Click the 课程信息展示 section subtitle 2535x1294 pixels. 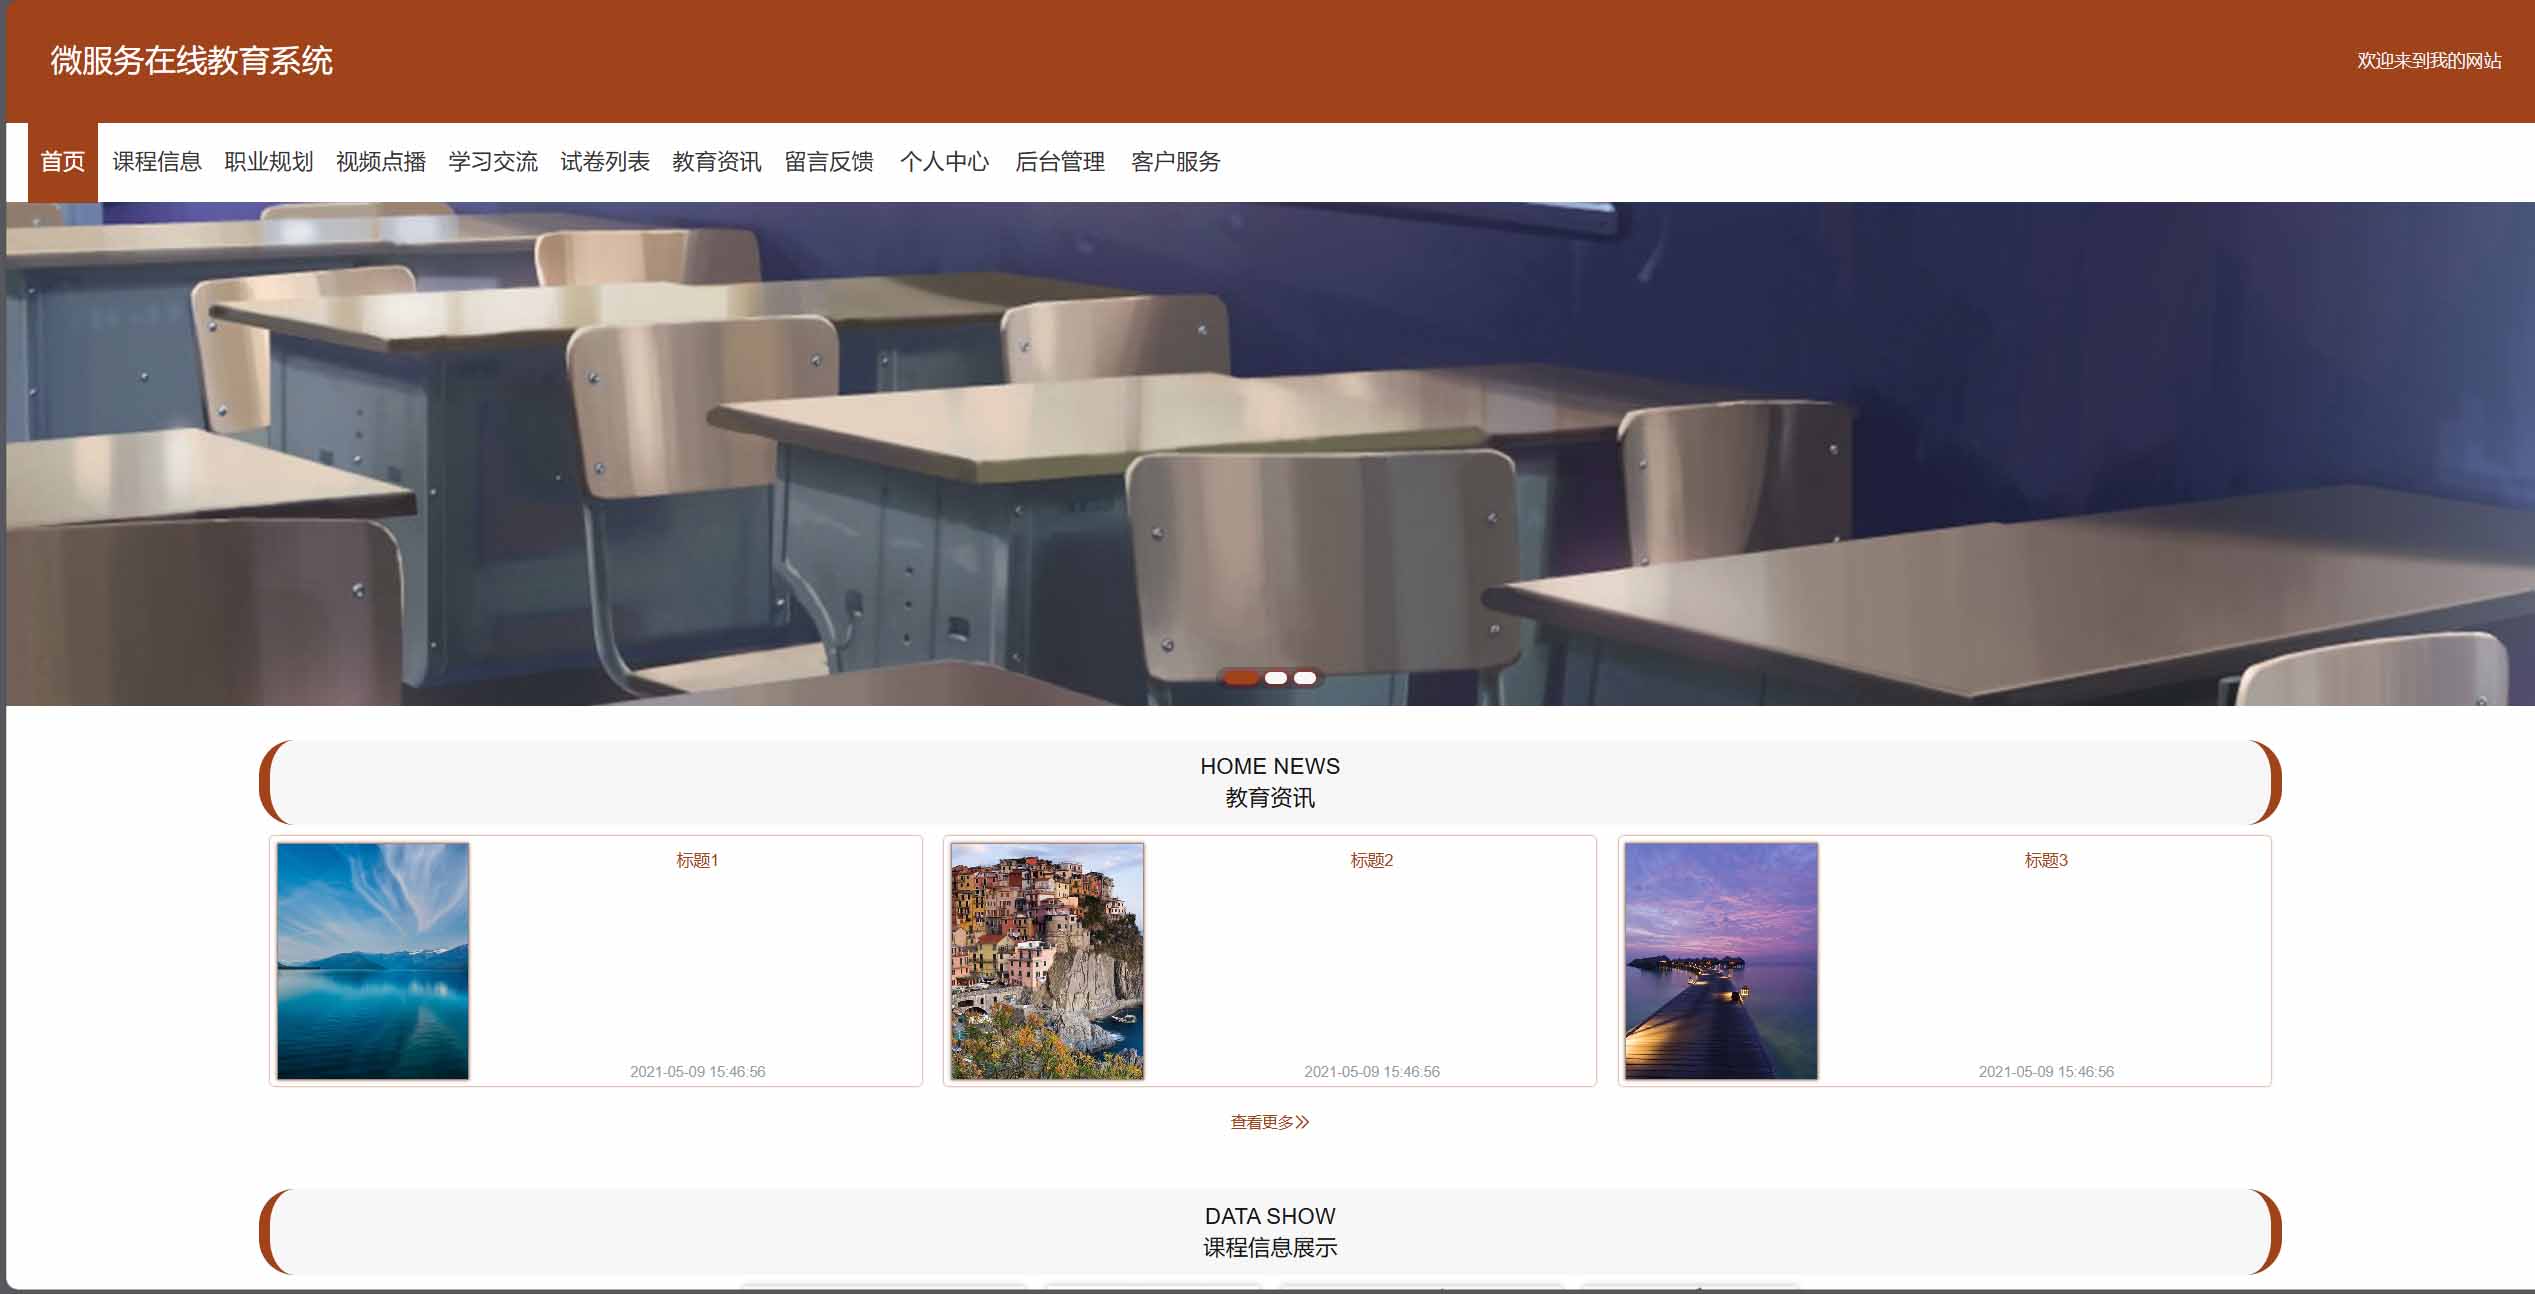[1270, 1248]
